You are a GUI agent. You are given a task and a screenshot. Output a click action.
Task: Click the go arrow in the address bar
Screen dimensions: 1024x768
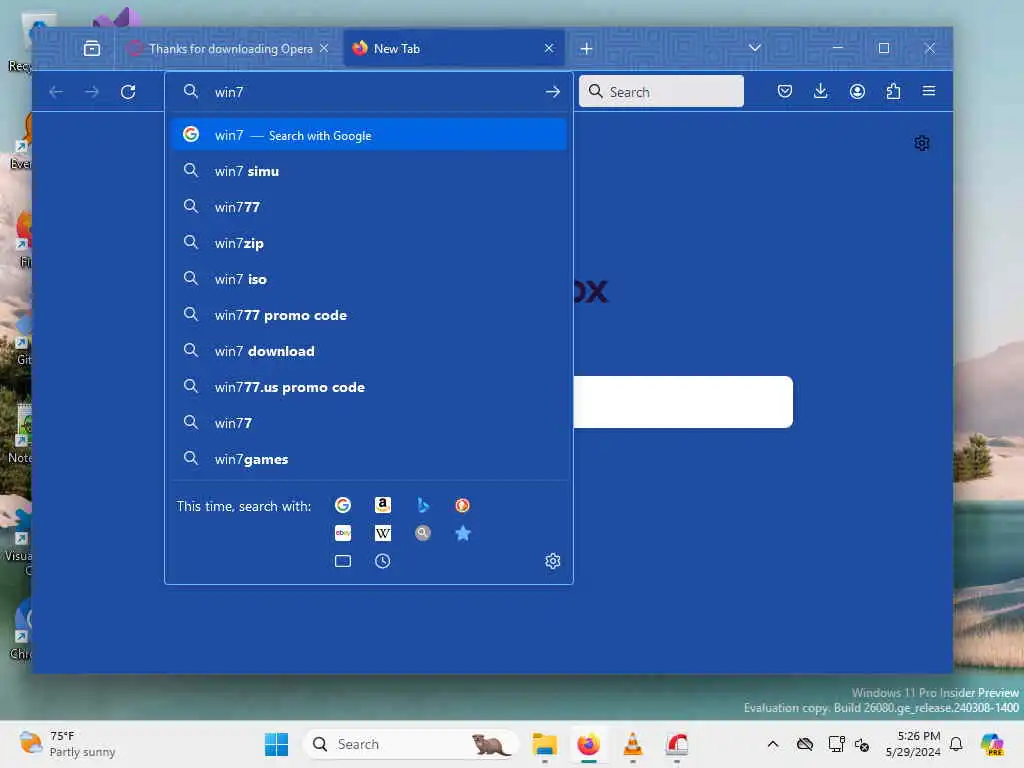[x=552, y=92]
